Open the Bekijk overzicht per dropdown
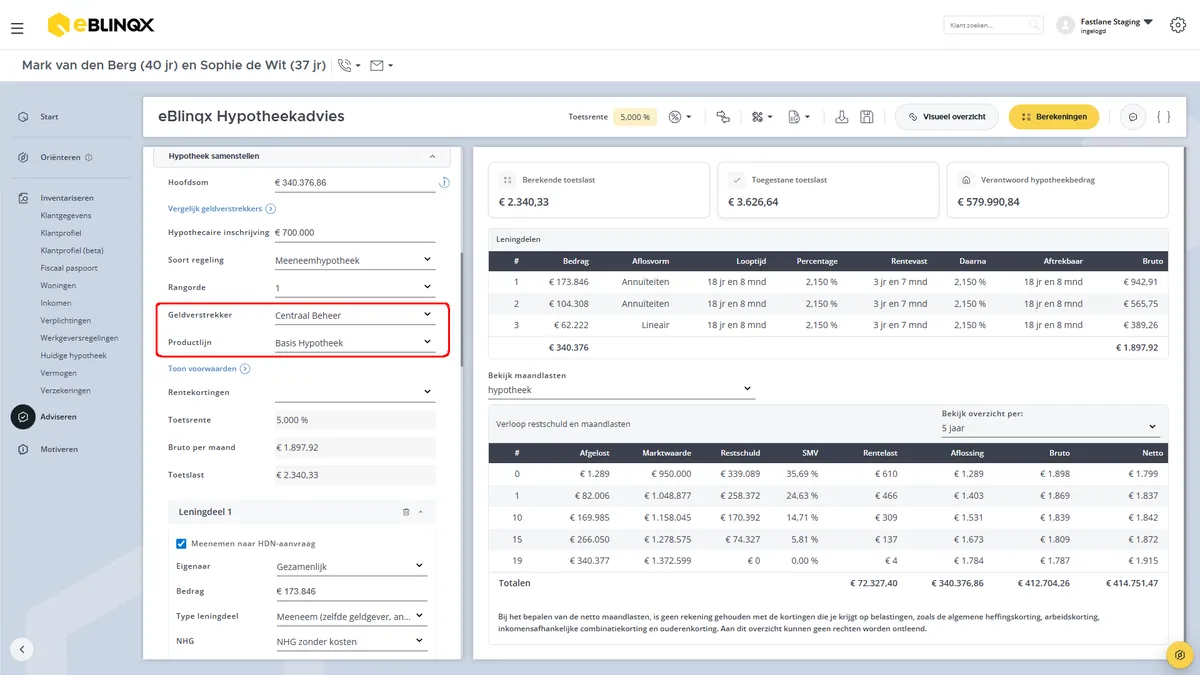The height and width of the screenshot is (675, 1200). click(1049, 427)
